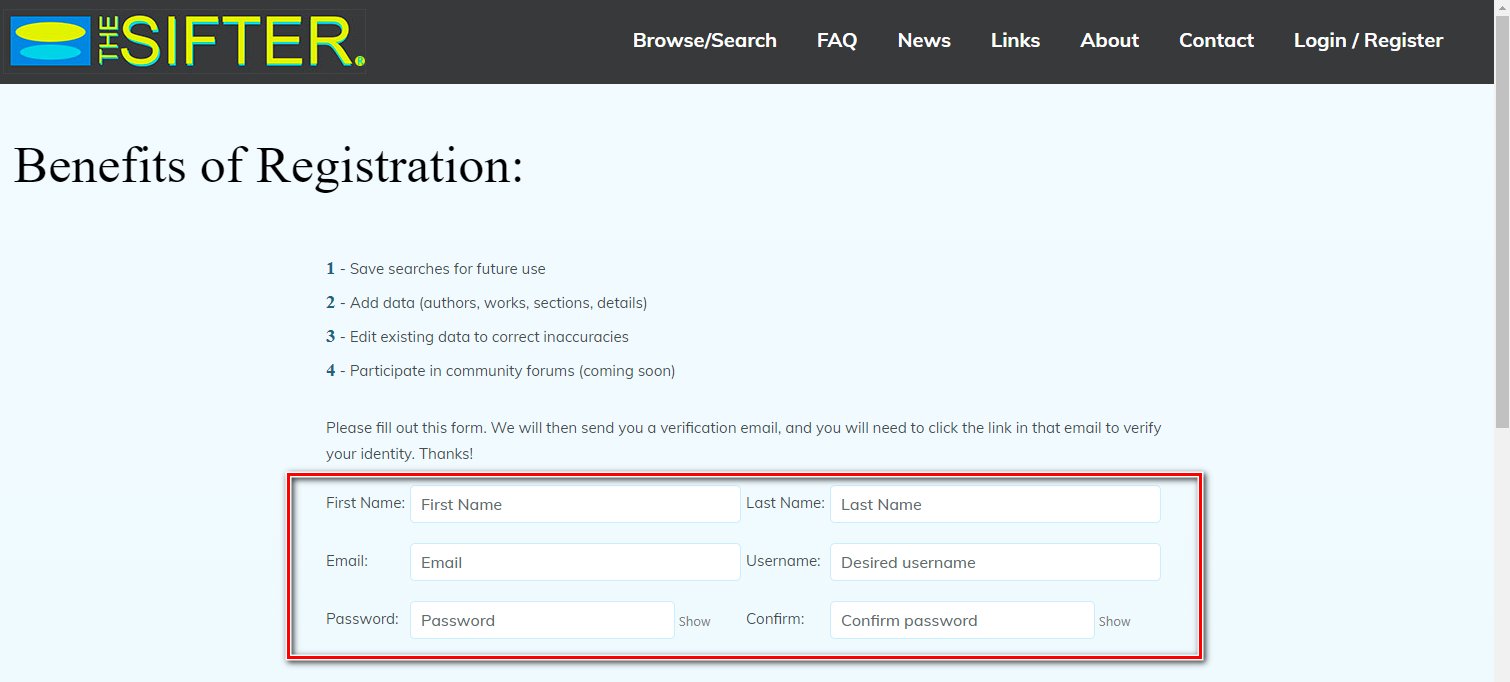
Task: Click the "Username:" field label
Action: [783, 561]
